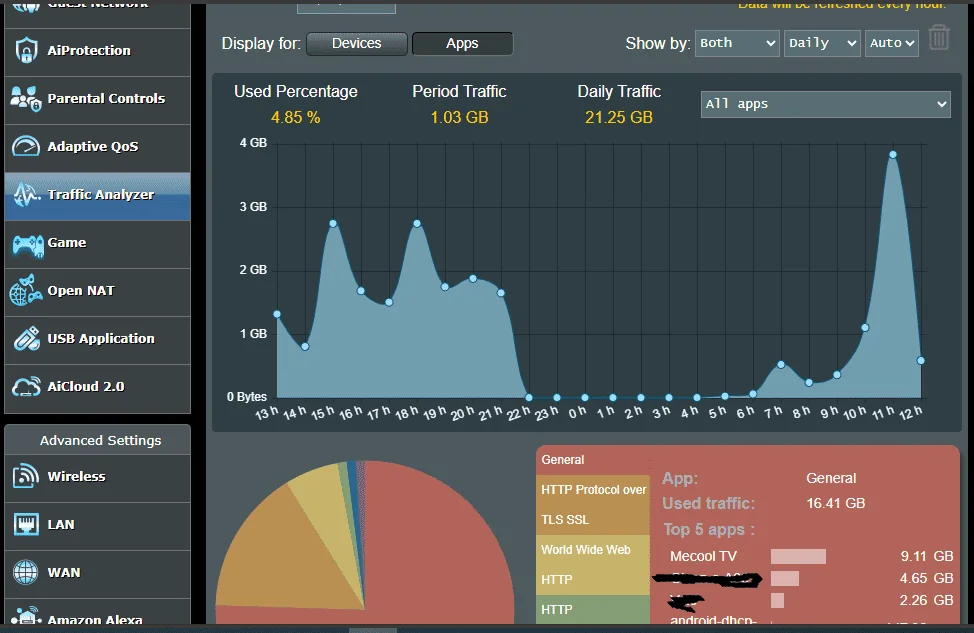Click the 18h data point on graph
The height and width of the screenshot is (633, 974).
tap(417, 223)
